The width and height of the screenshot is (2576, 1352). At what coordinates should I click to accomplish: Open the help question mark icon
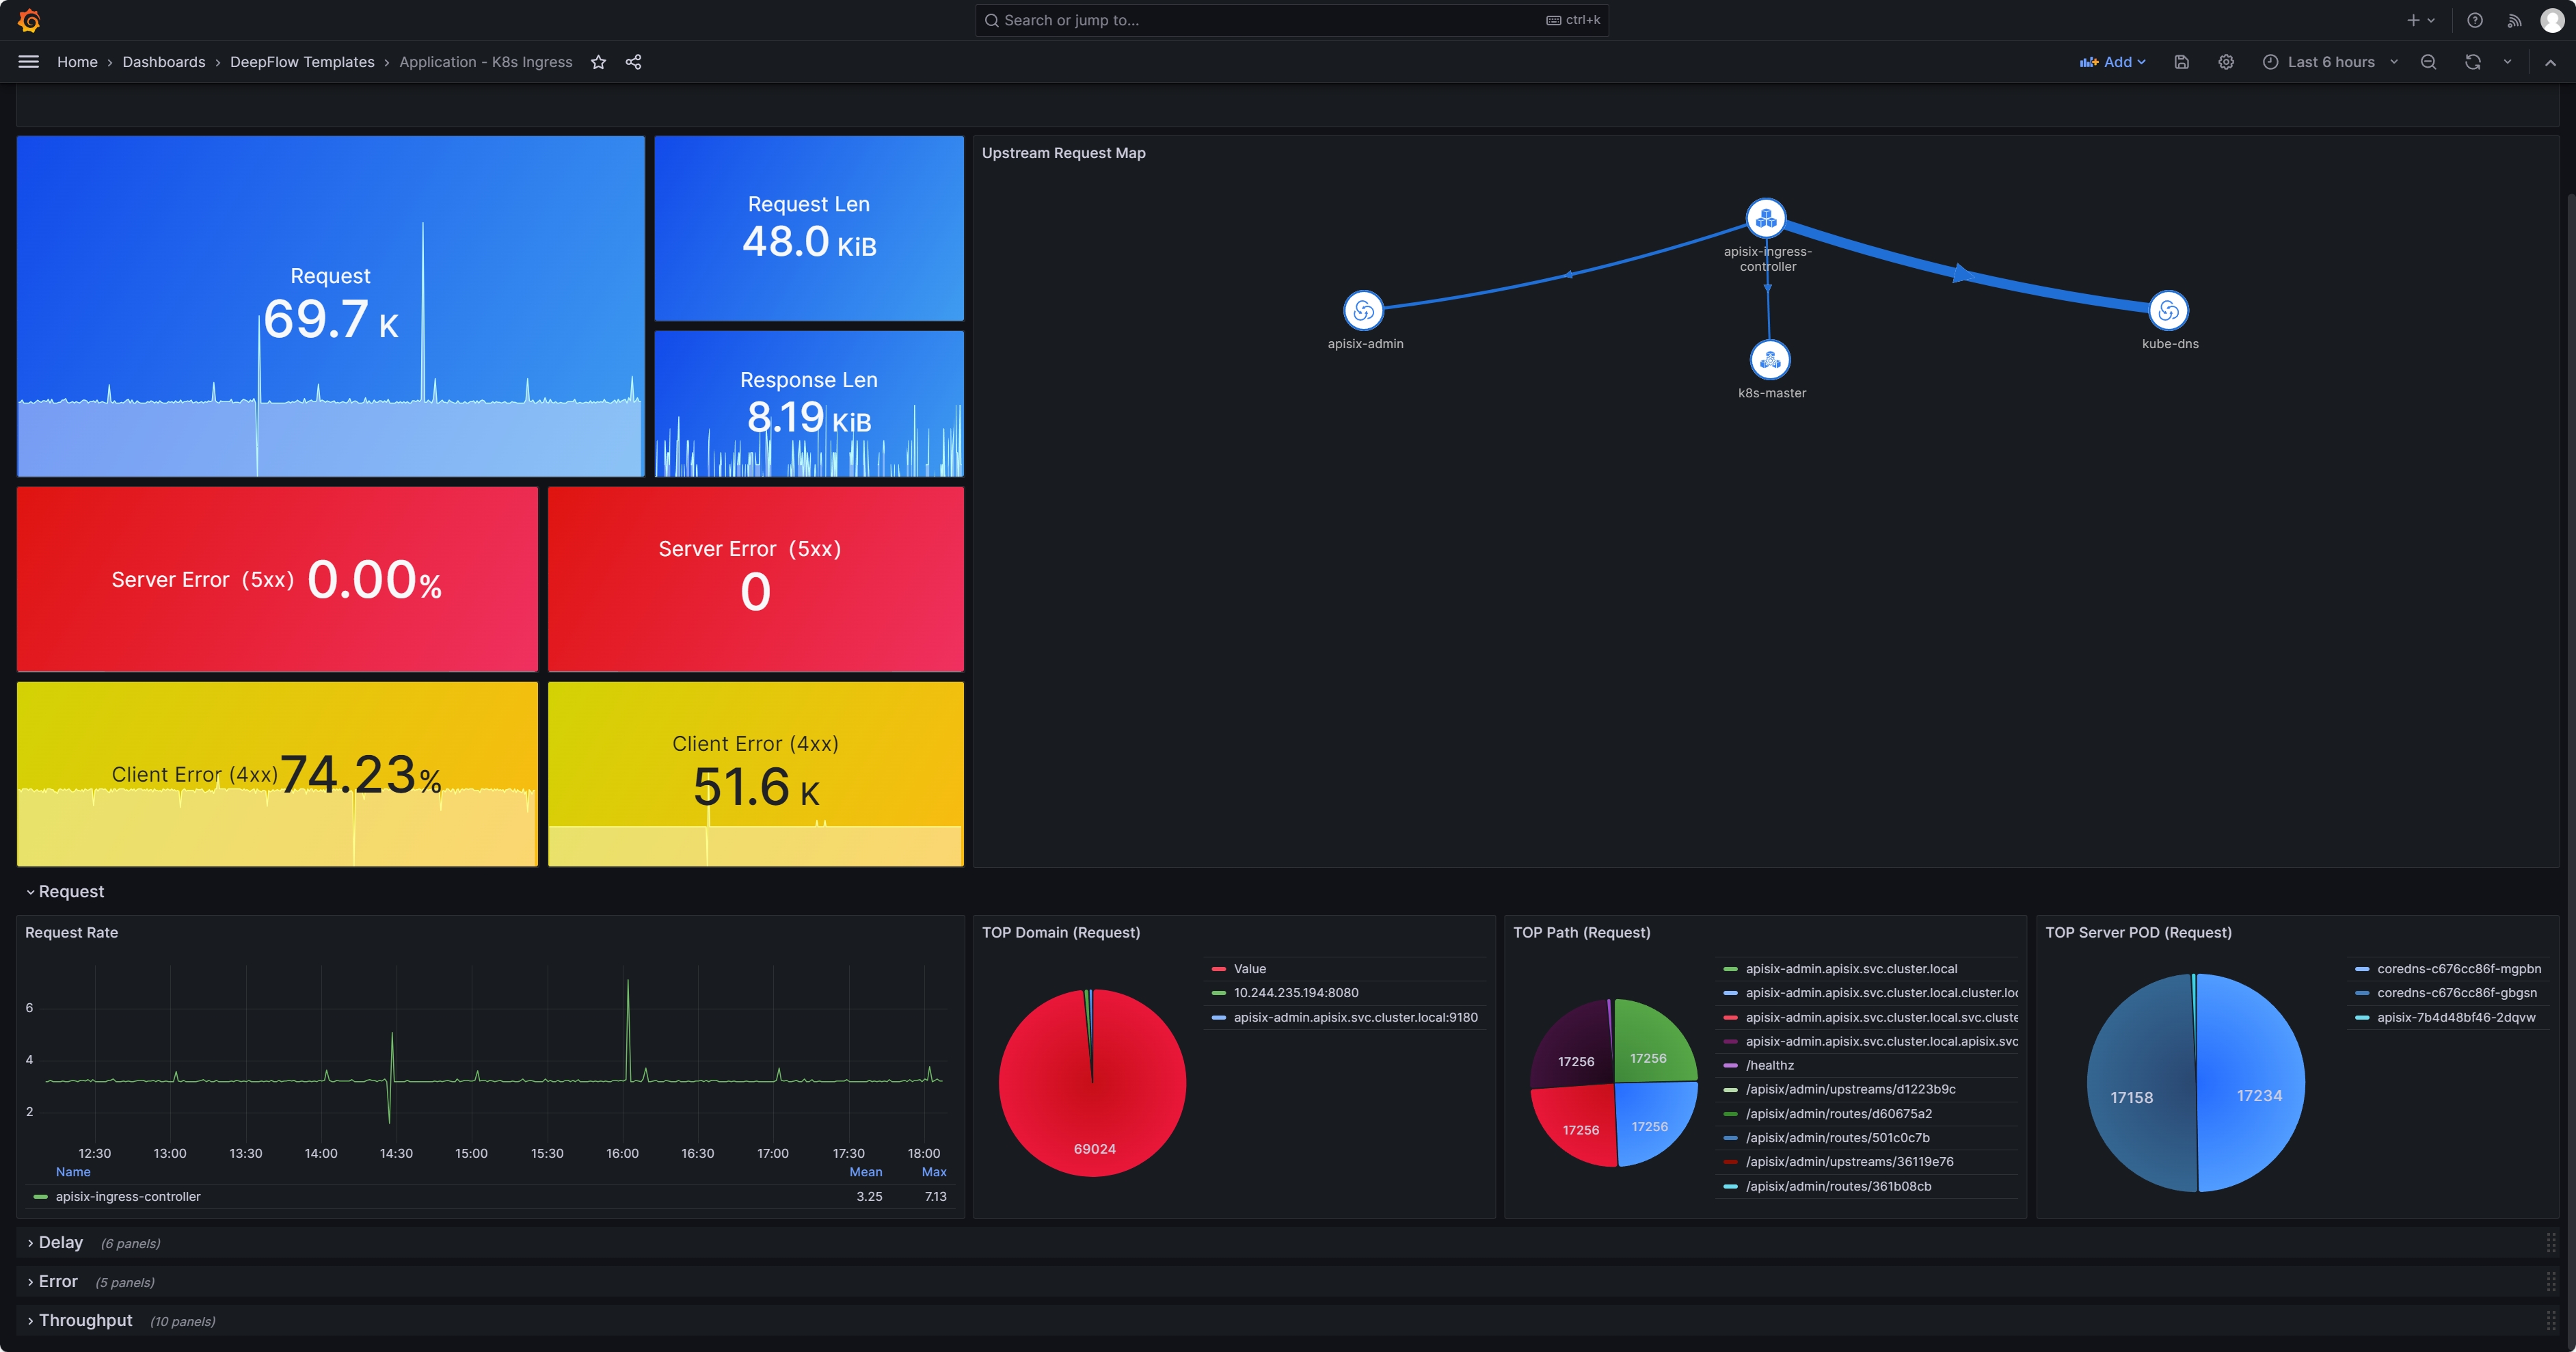[2475, 20]
